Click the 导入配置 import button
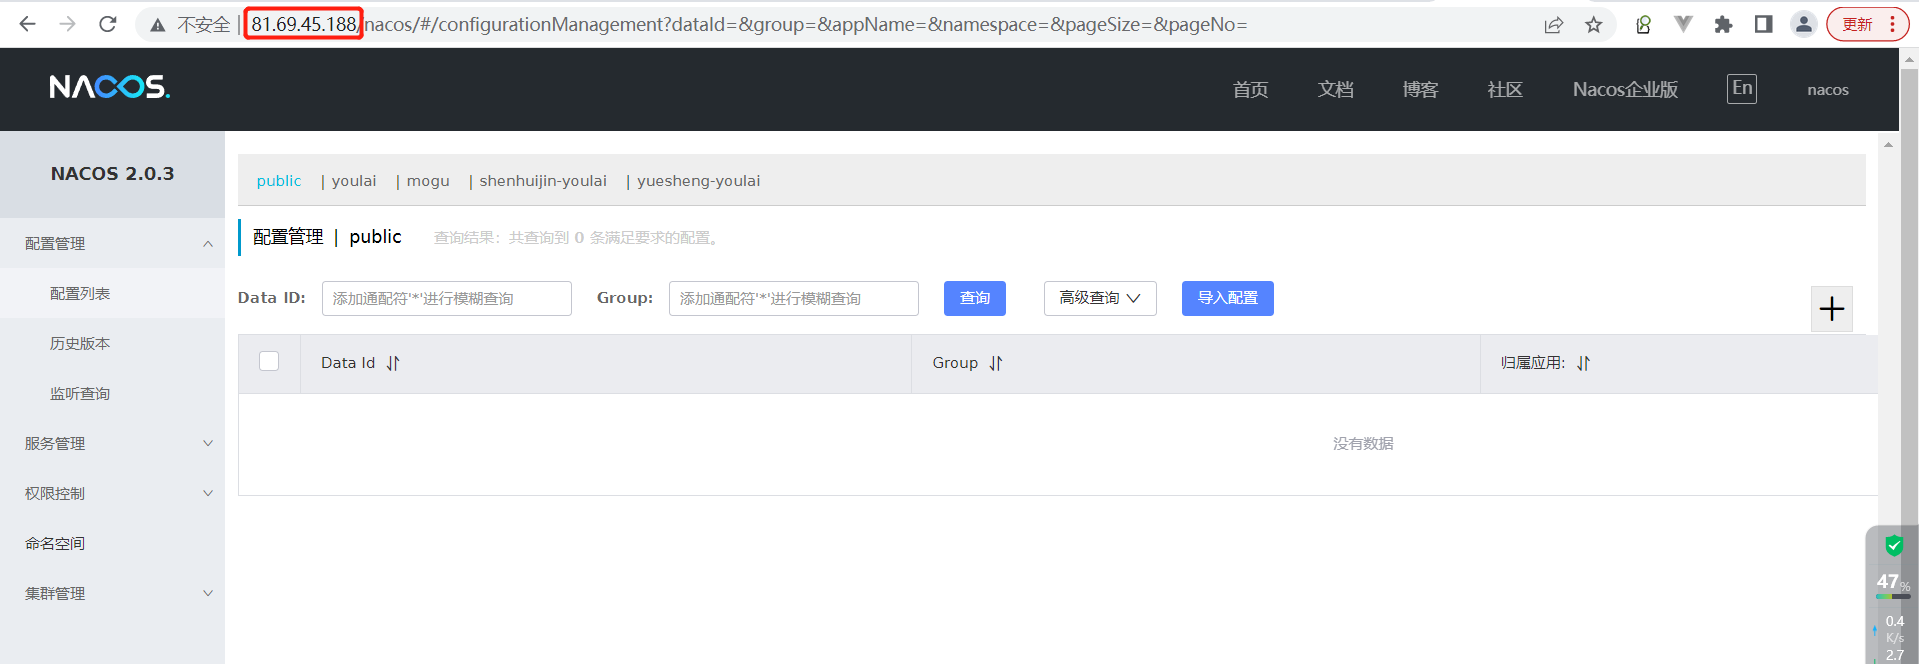This screenshot has height=664, width=1919. tap(1227, 298)
